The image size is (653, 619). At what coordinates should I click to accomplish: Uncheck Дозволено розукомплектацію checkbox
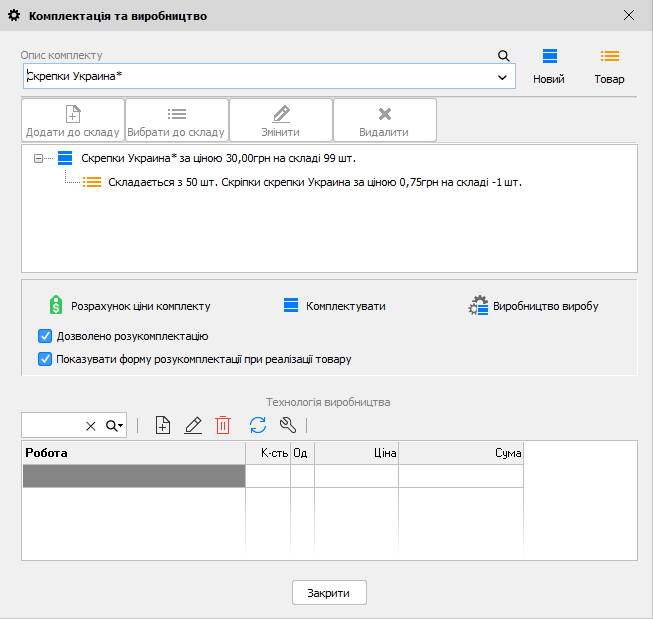point(45,337)
